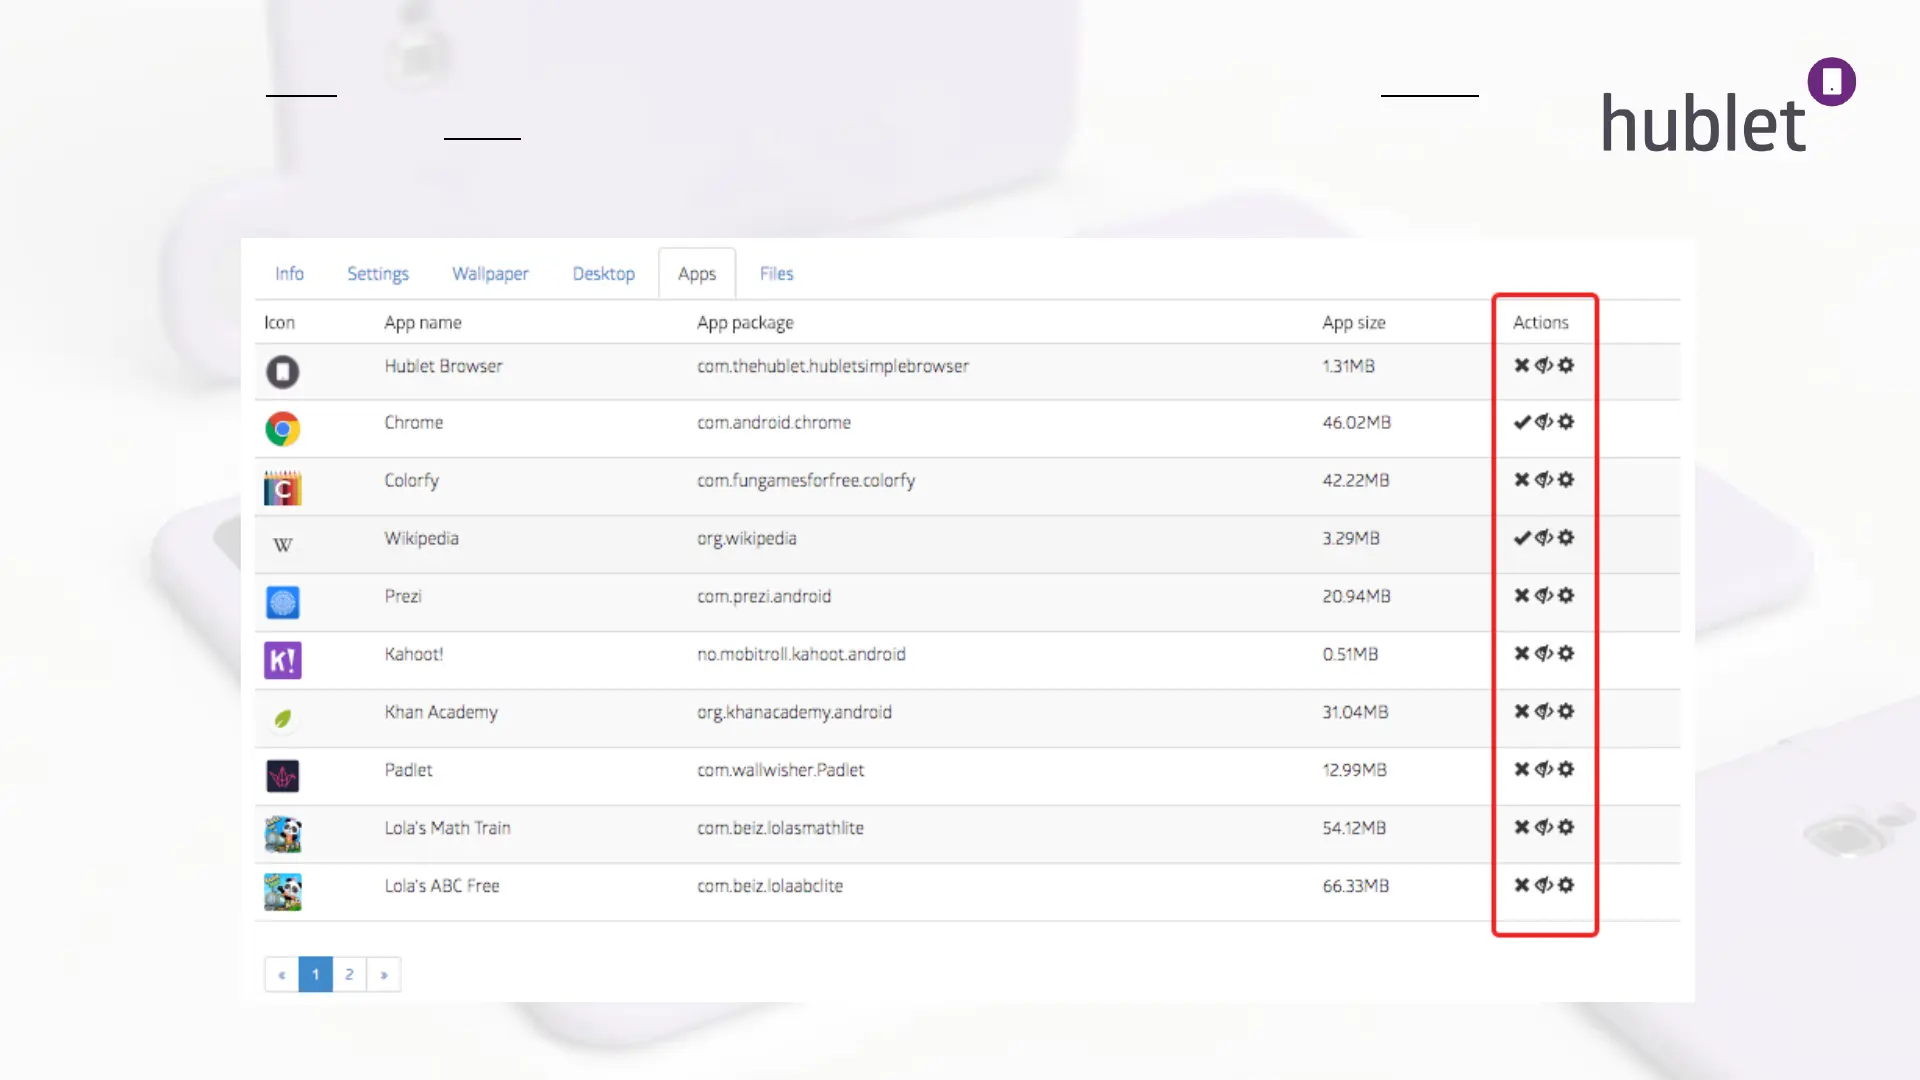
Task: Click the X icon for Khan Academy
Action: coord(1521,712)
